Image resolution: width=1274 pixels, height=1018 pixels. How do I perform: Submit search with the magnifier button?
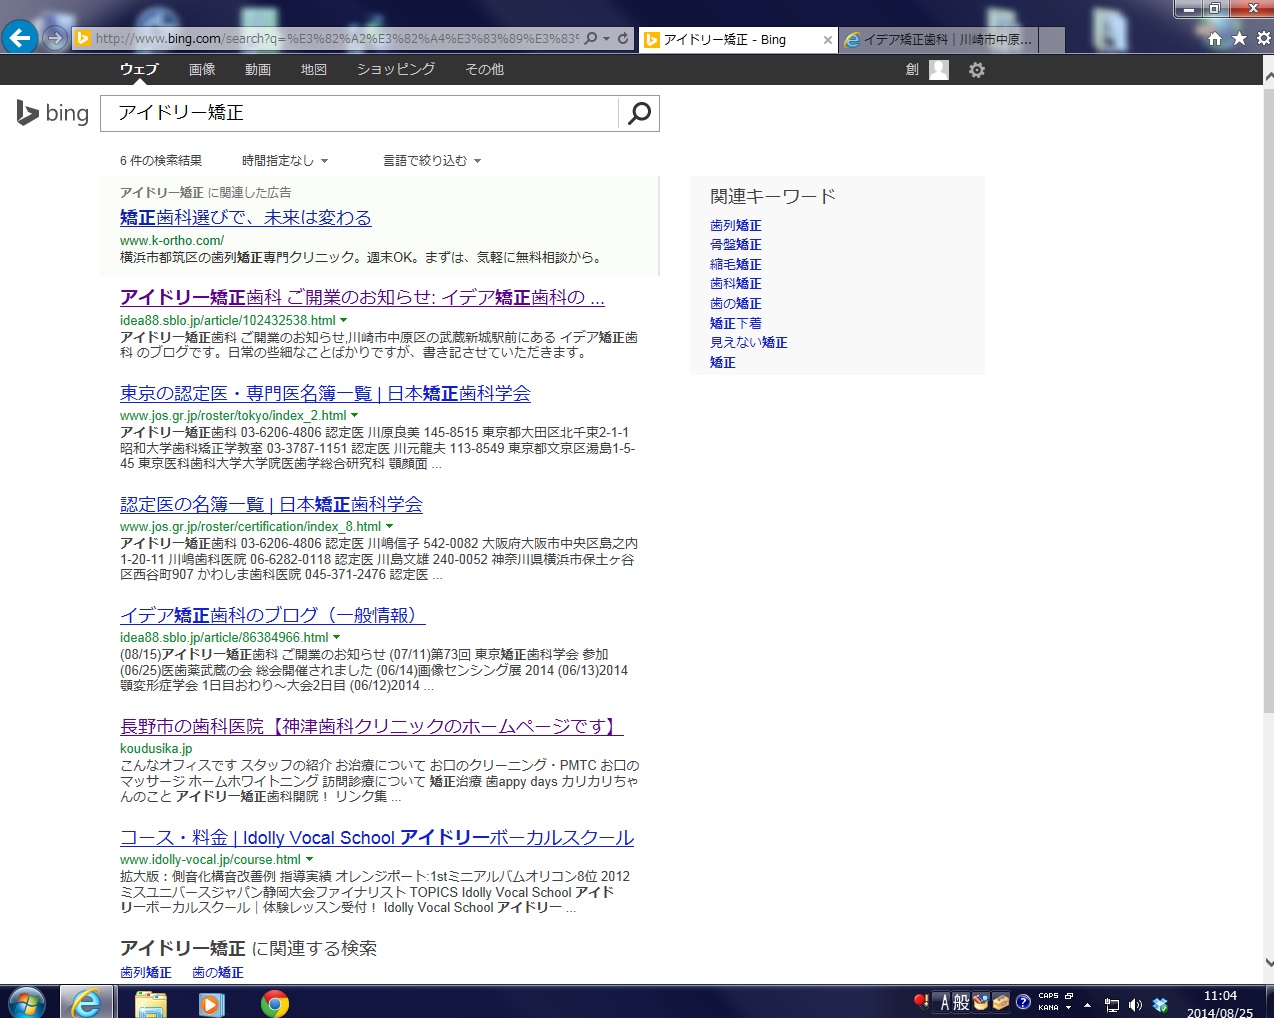(x=639, y=113)
